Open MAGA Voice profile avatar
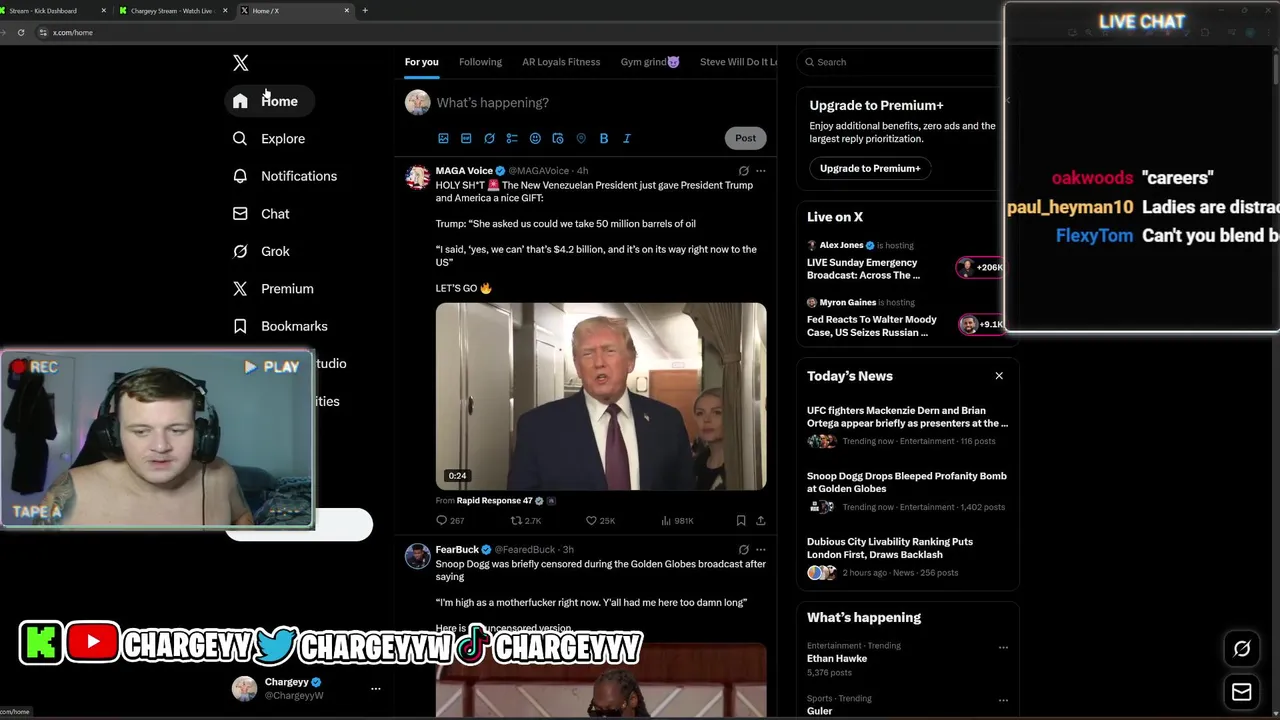 pos(417,178)
